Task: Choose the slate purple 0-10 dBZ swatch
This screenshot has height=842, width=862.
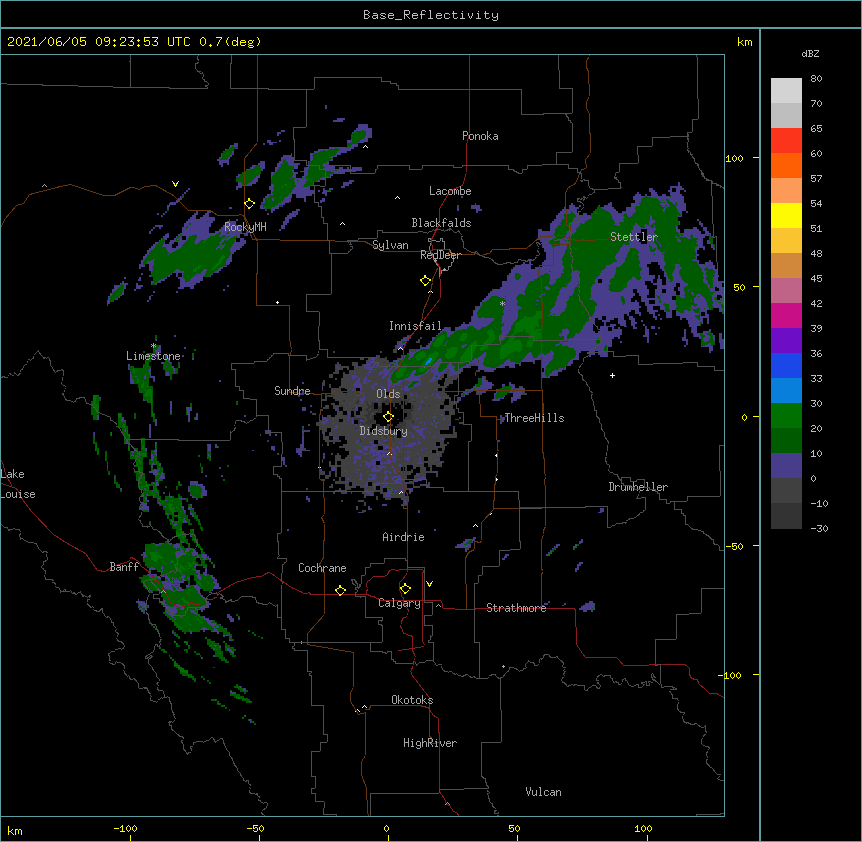Action: click(786, 466)
